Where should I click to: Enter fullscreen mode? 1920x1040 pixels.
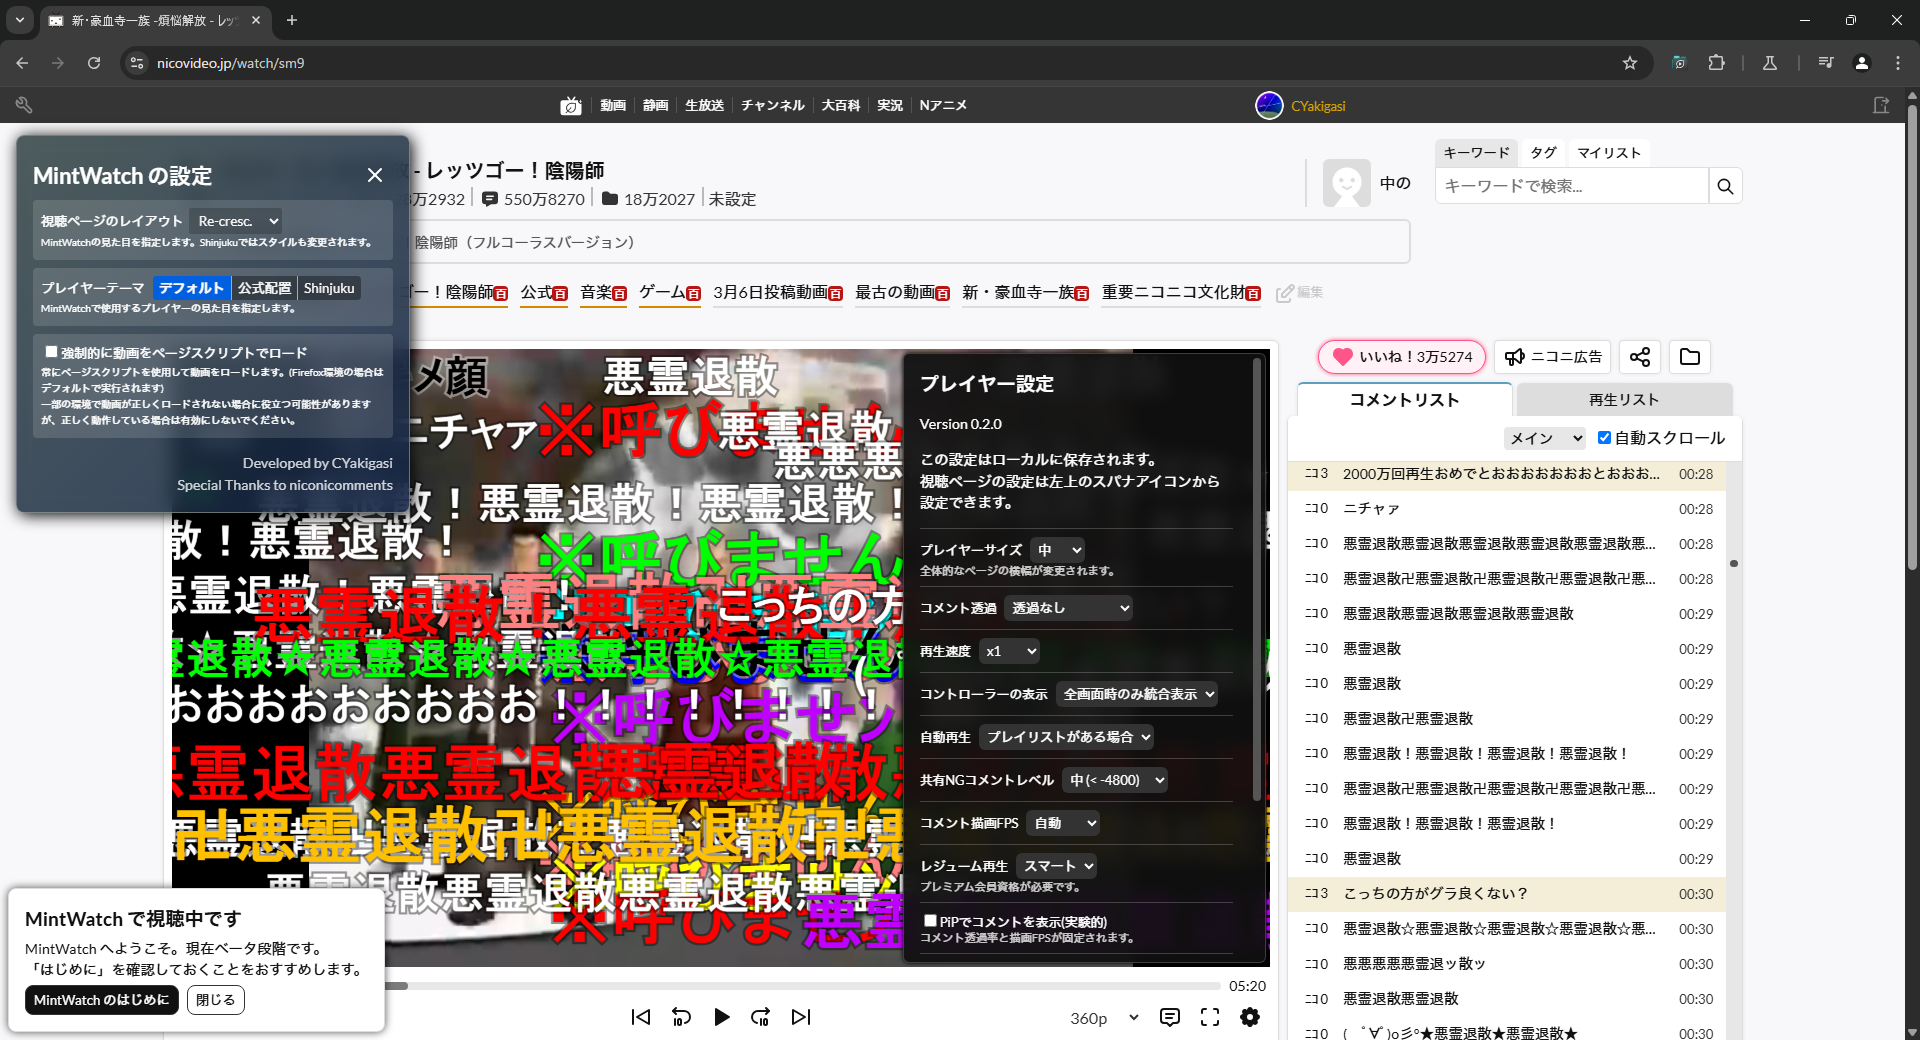[1210, 1017]
